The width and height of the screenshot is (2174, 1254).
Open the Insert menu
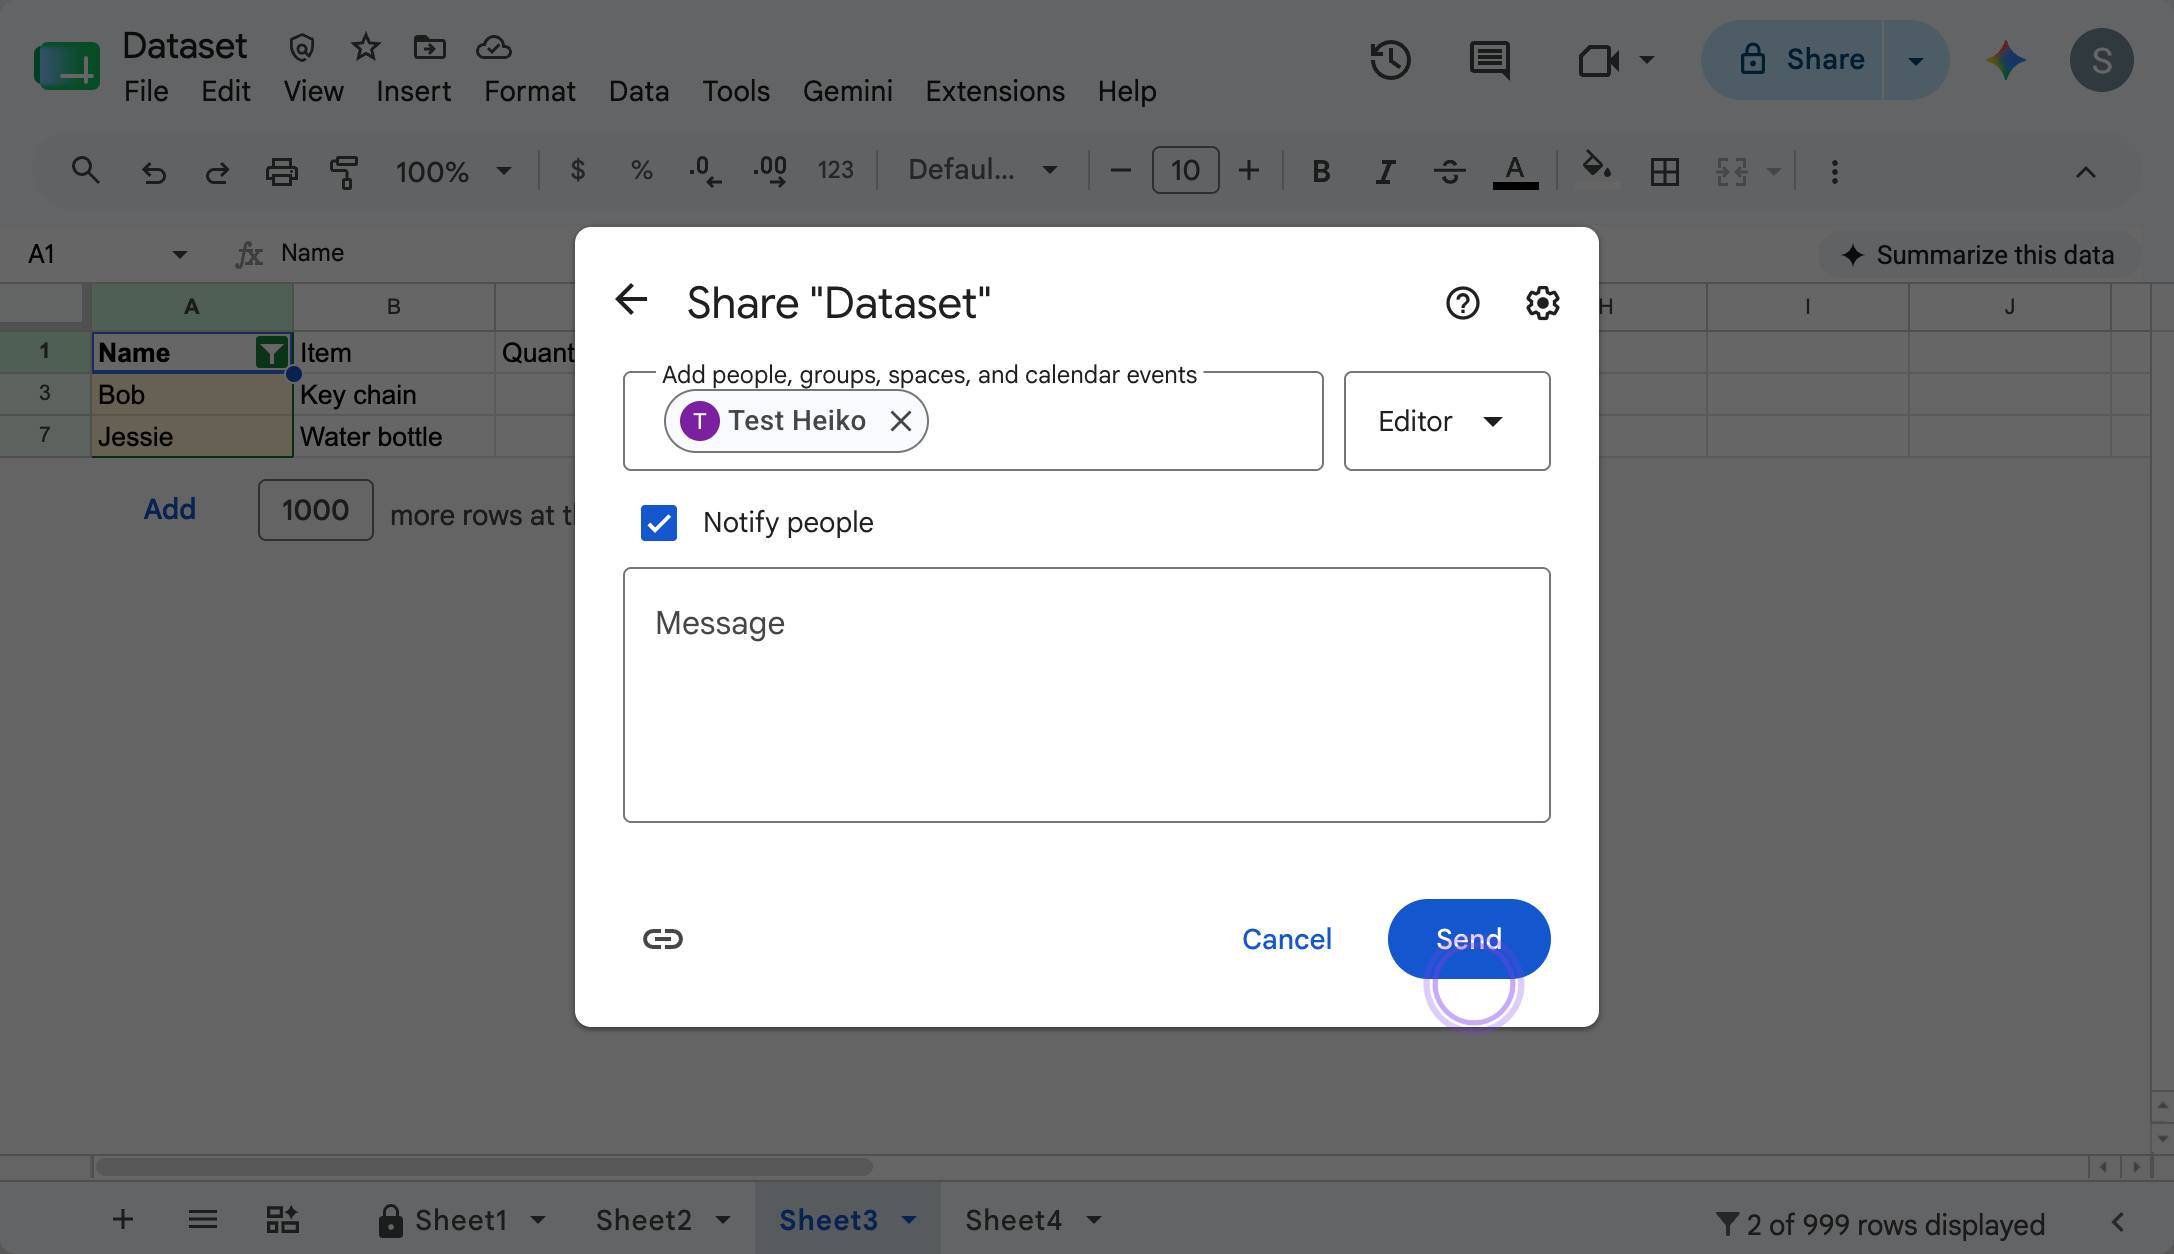pyautogui.click(x=413, y=91)
